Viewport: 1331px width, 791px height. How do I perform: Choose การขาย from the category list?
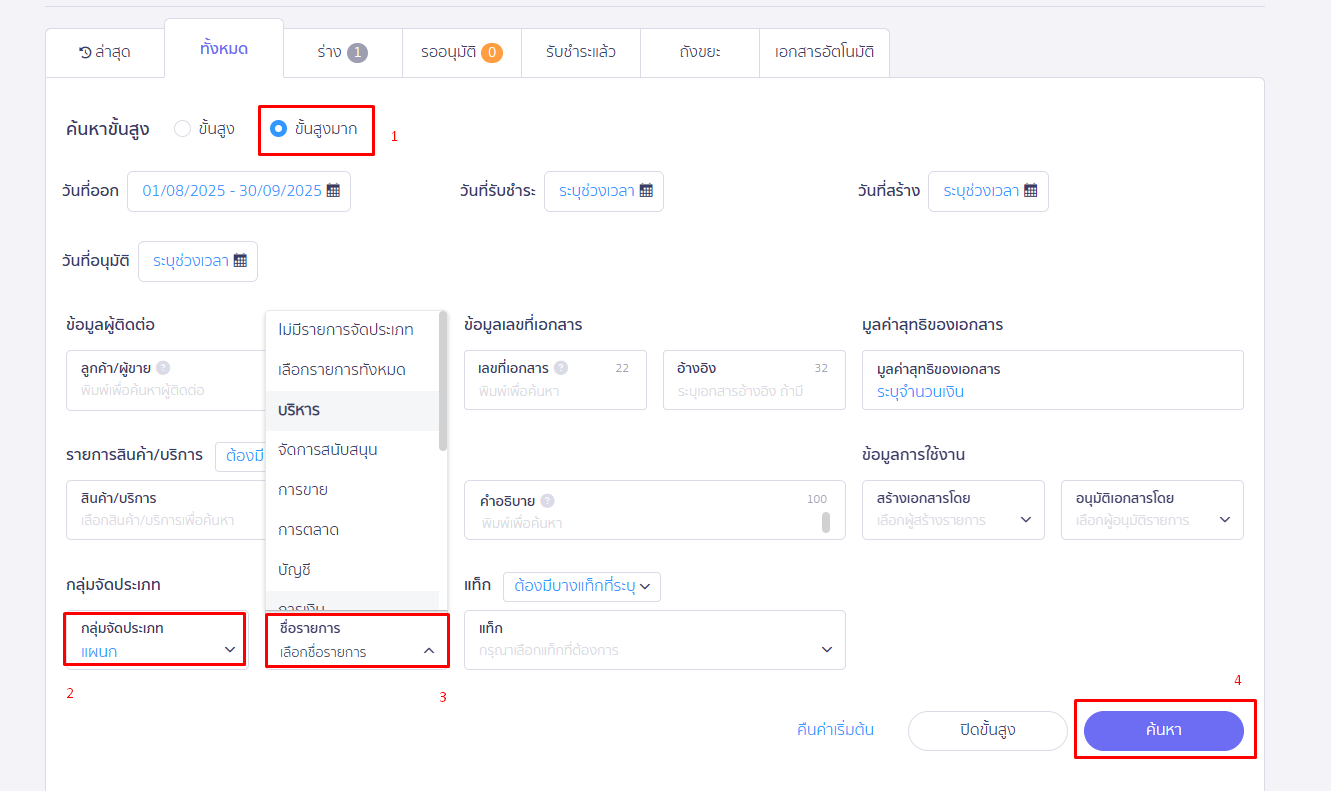click(303, 490)
